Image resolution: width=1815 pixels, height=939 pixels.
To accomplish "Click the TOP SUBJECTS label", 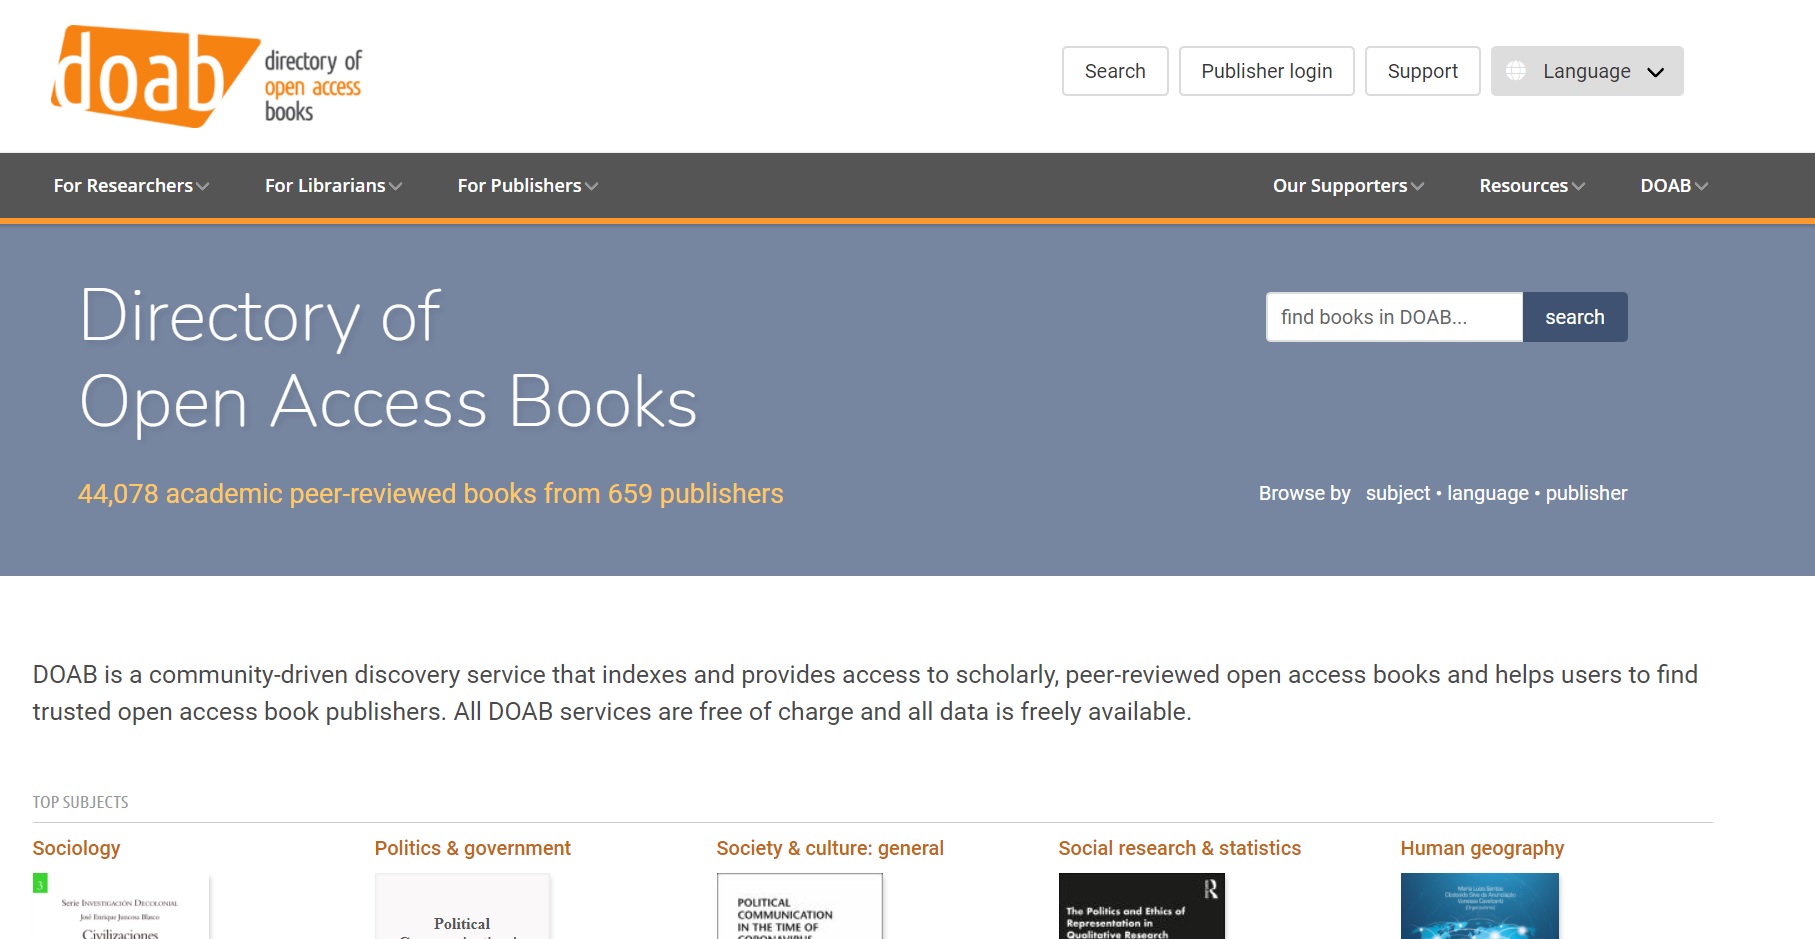I will (80, 802).
